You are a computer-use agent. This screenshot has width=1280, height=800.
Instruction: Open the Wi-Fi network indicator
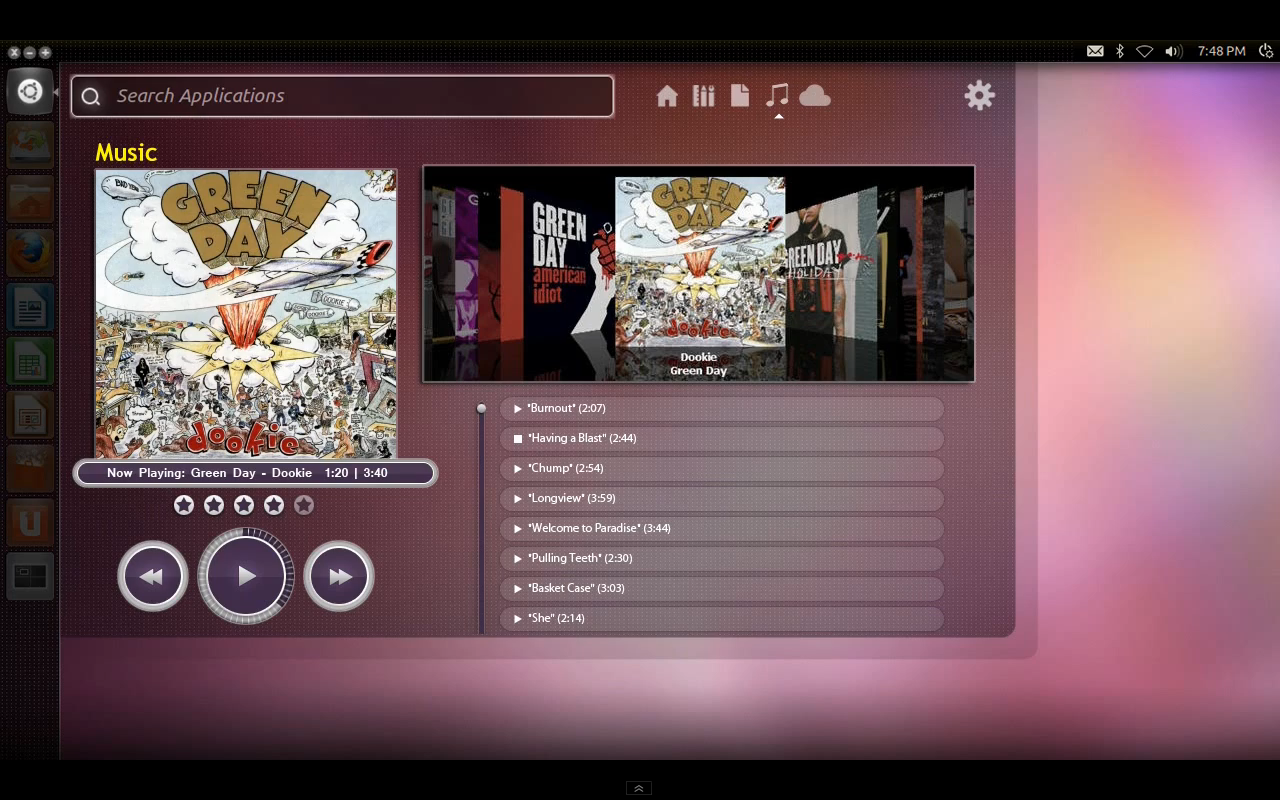pyautogui.click(x=1145, y=51)
